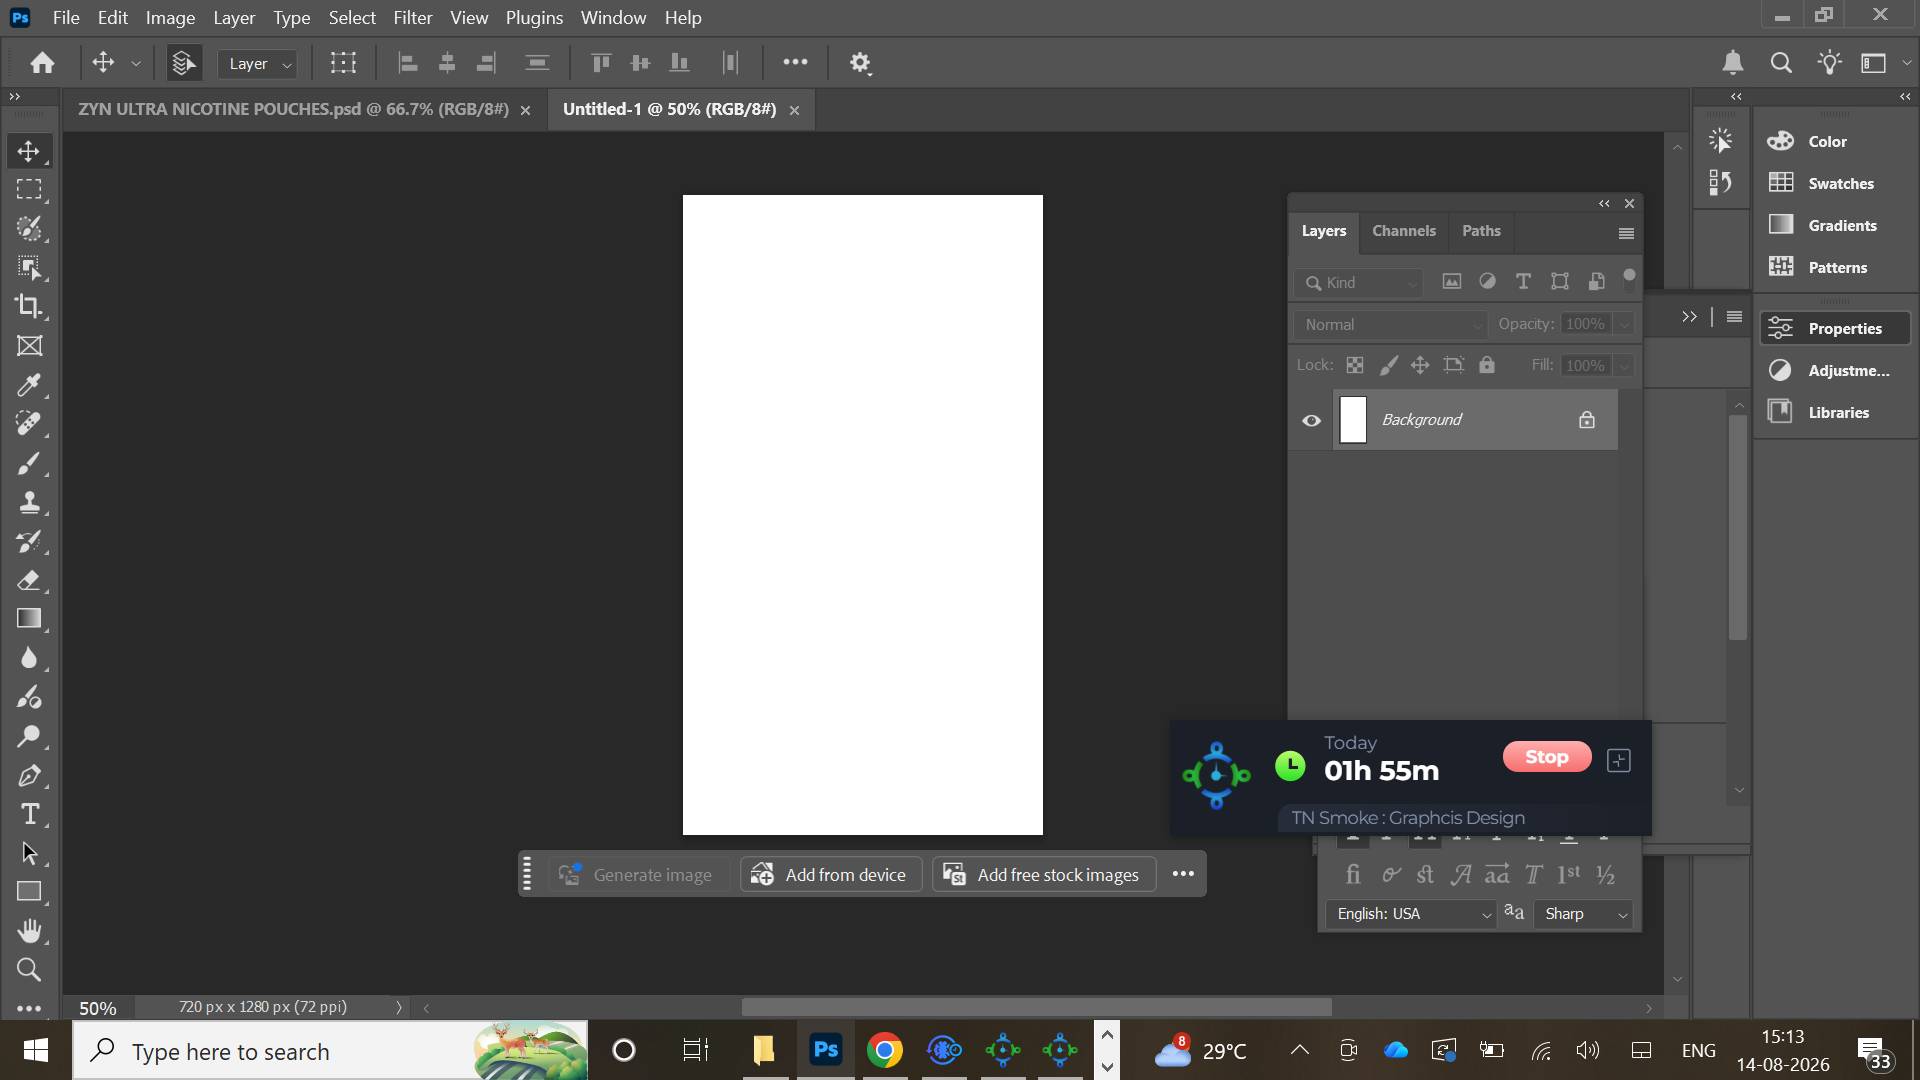1920x1080 pixels.
Task: Switch to the Channels tab
Action: 1404,231
